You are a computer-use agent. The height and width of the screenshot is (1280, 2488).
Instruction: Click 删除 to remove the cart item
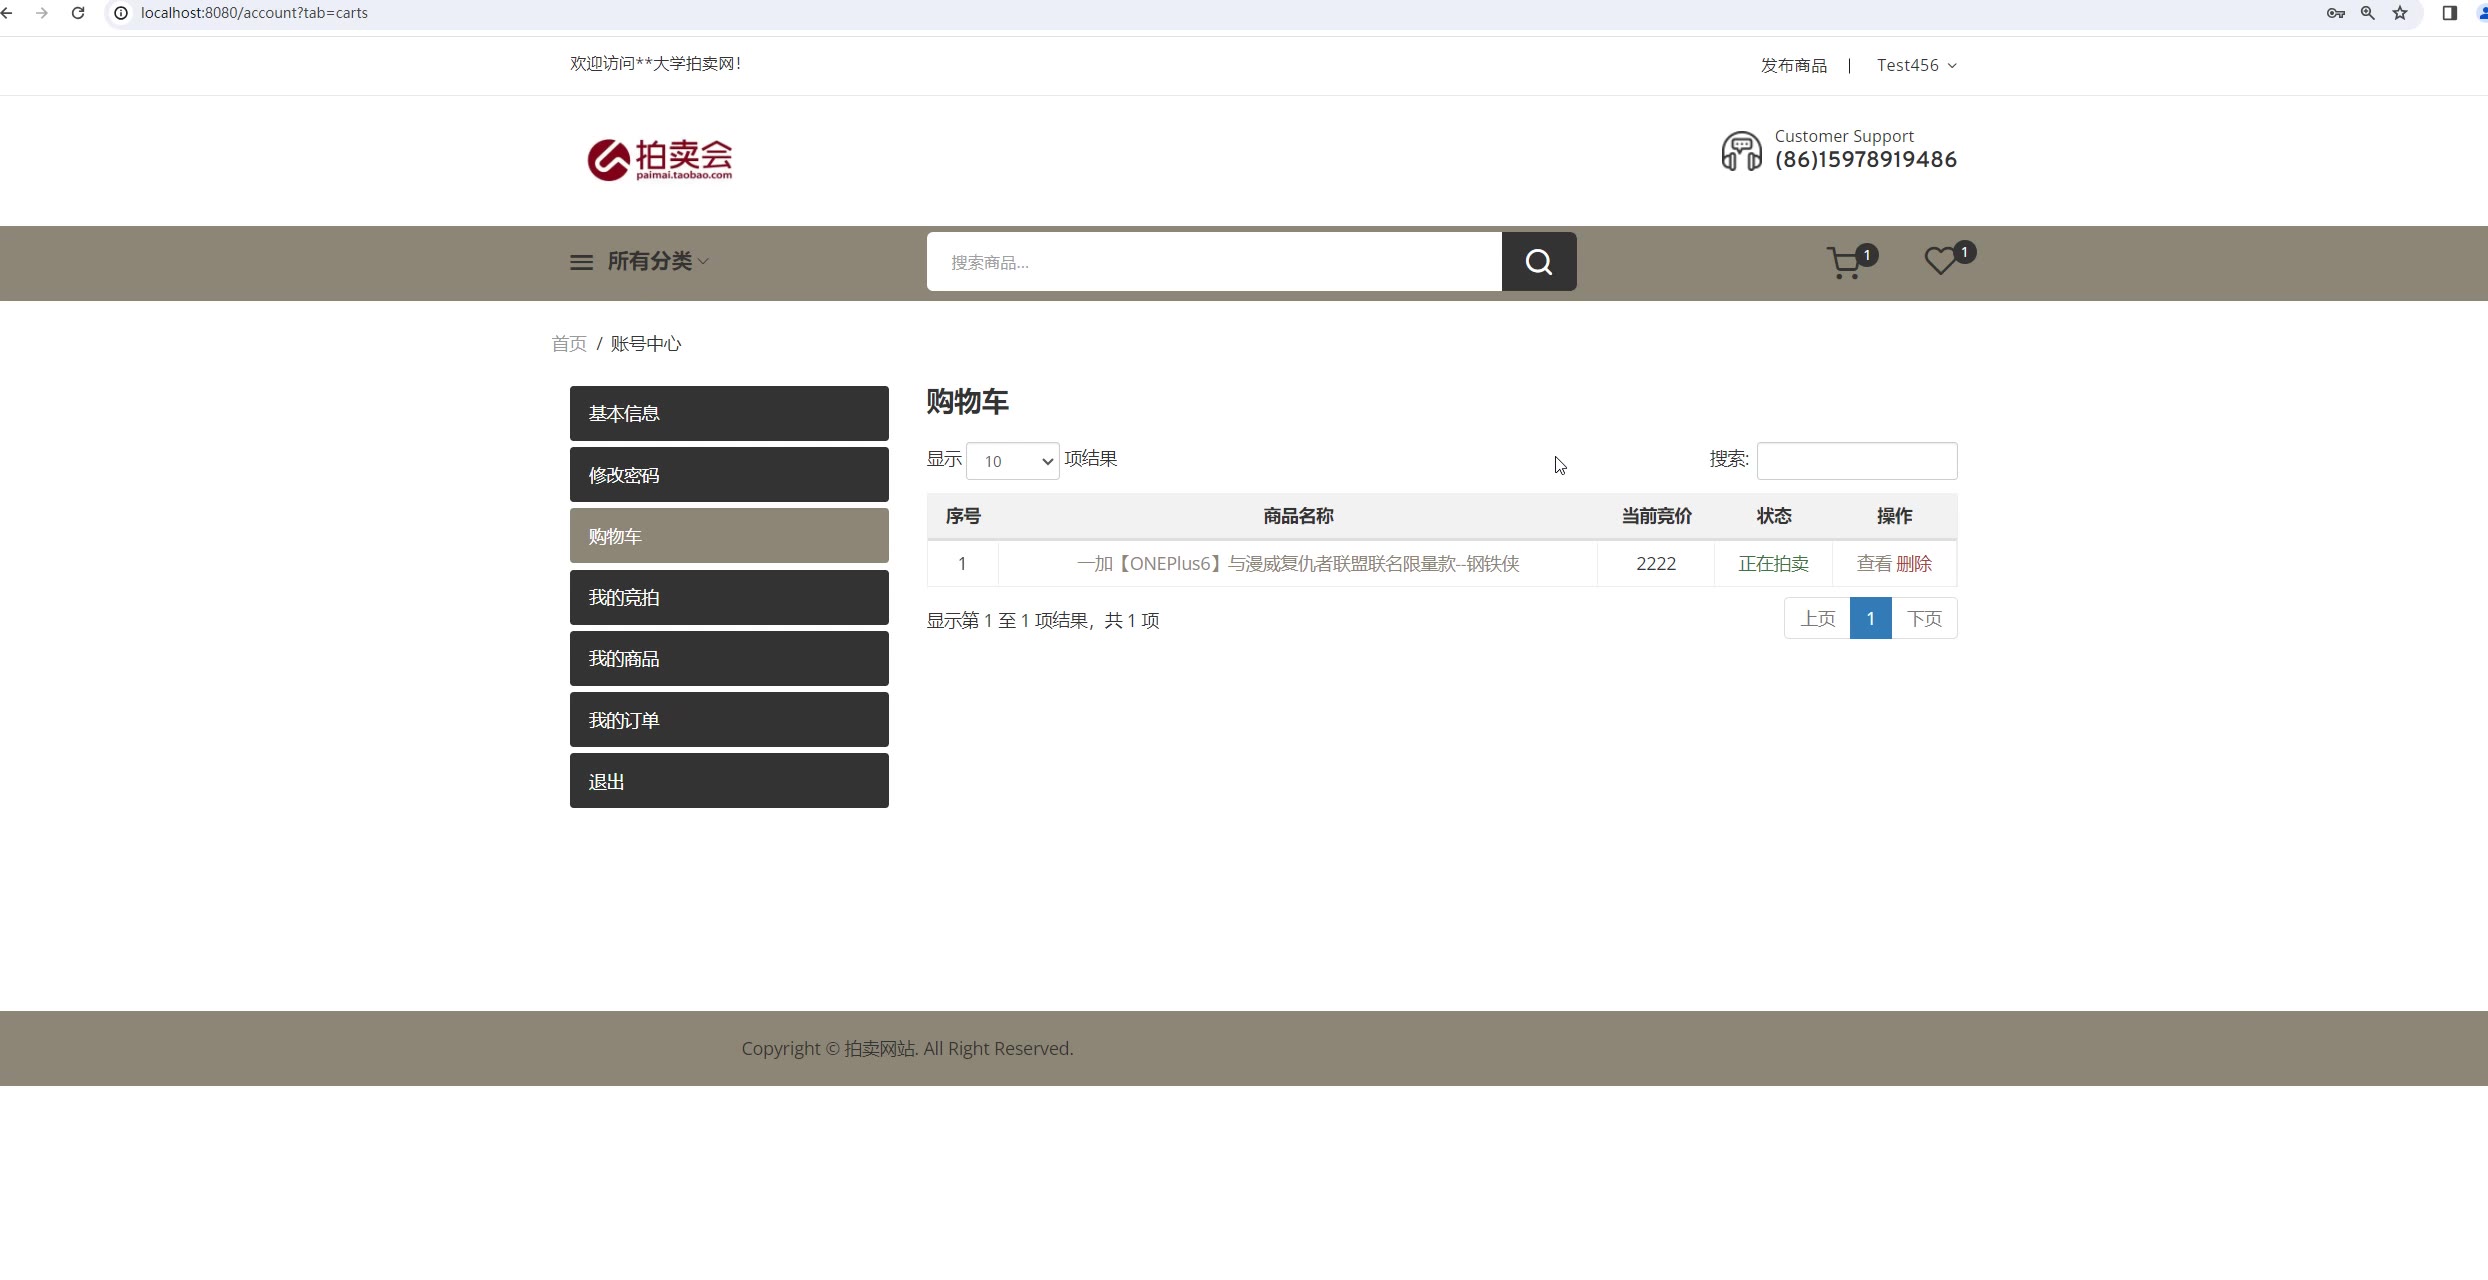[1914, 564]
